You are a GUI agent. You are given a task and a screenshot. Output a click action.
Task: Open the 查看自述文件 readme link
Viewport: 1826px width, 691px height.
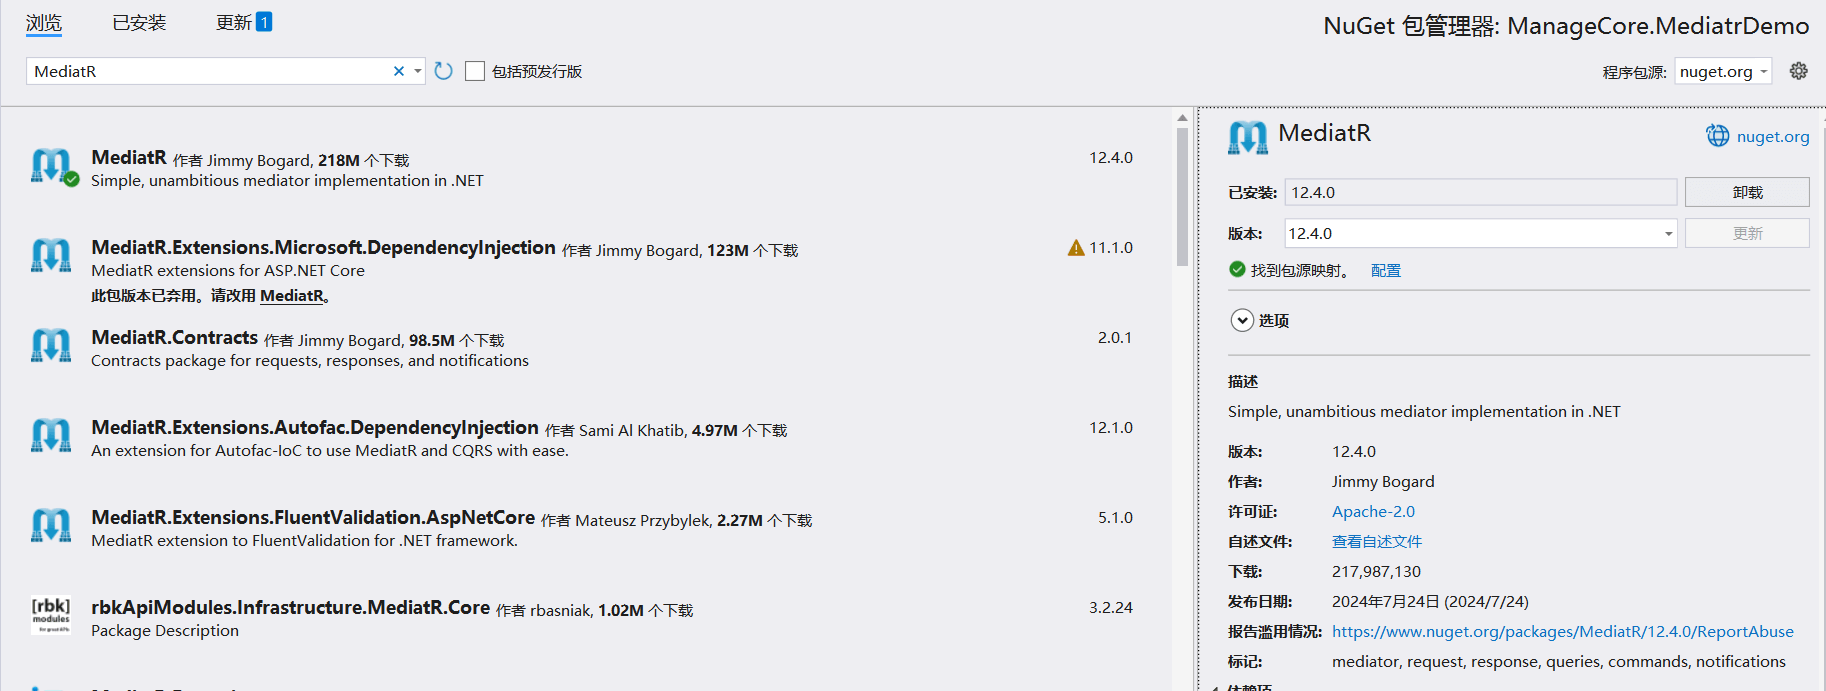pos(1377,541)
